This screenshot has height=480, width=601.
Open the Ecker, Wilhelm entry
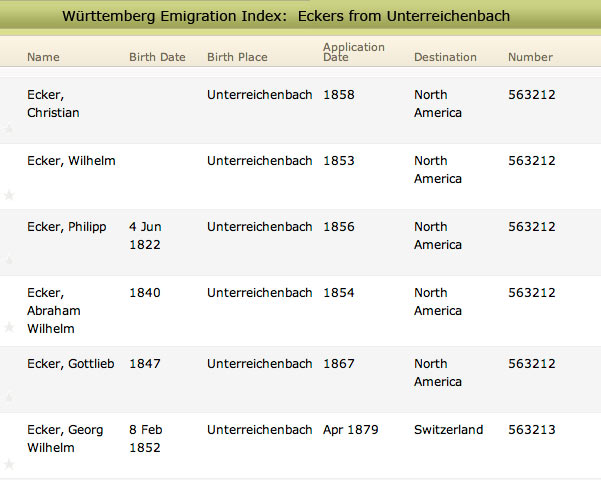pyautogui.click(x=71, y=161)
